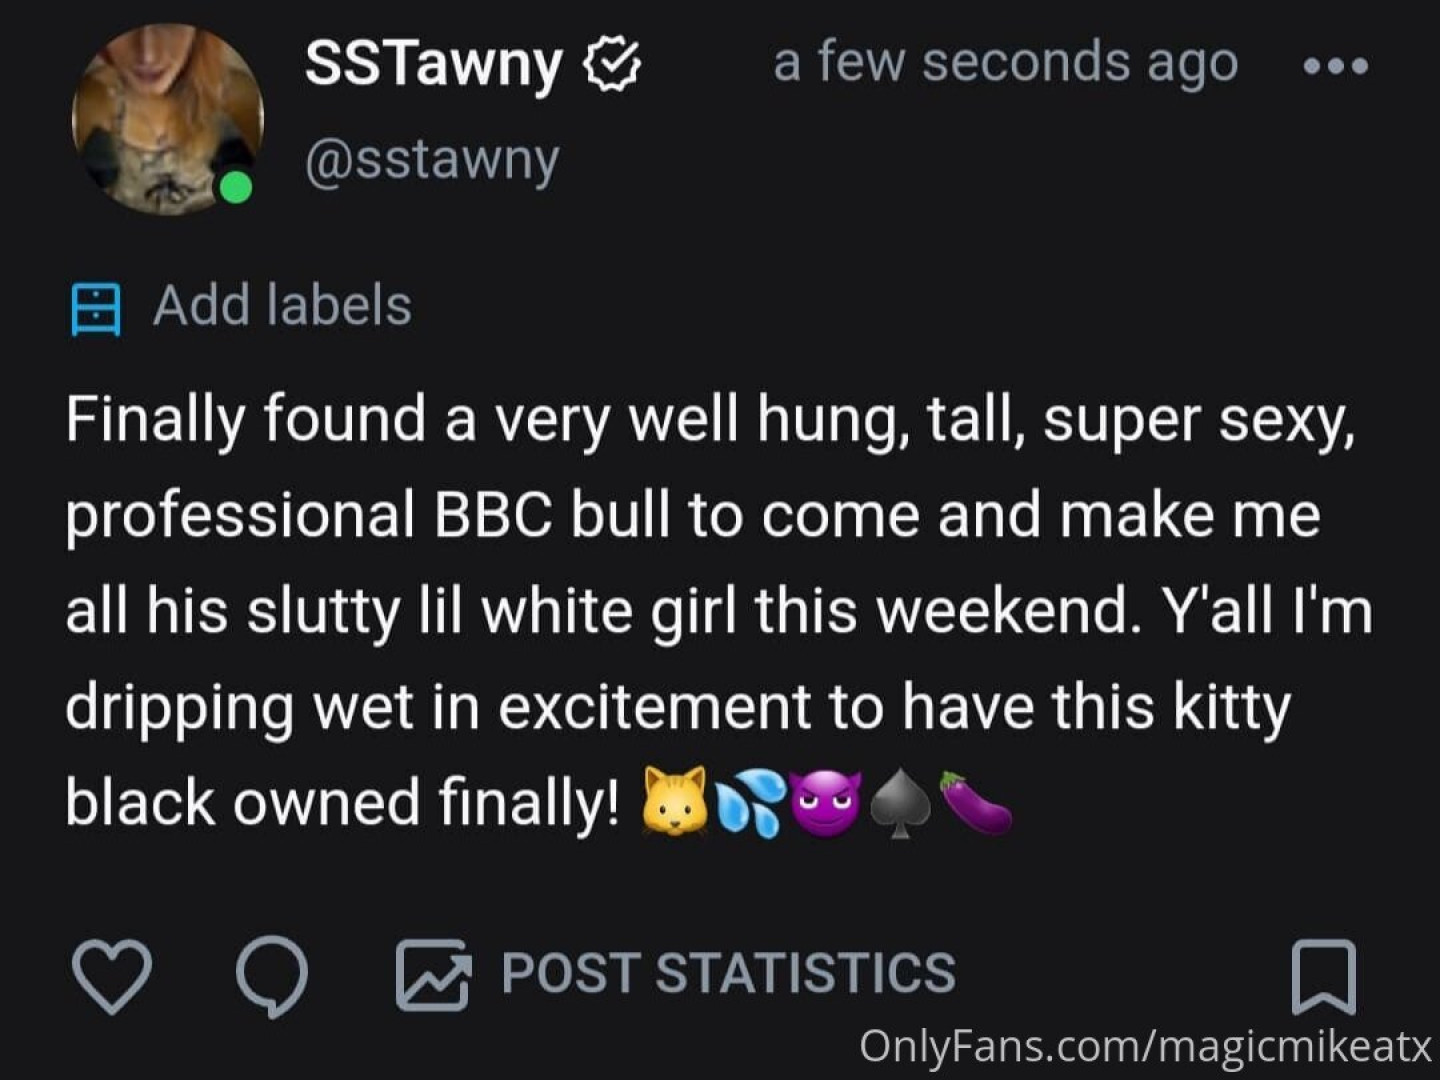Open the POST STATISTICS label
Screen dimensions: 1440x1080
728,973
